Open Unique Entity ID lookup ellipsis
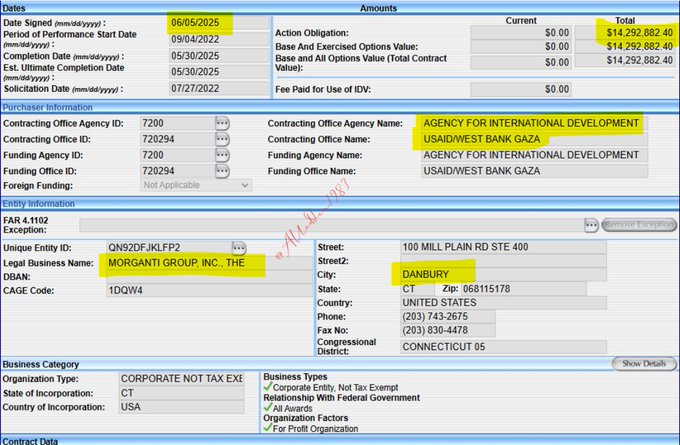The image size is (680, 445). [x=239, y=247]
